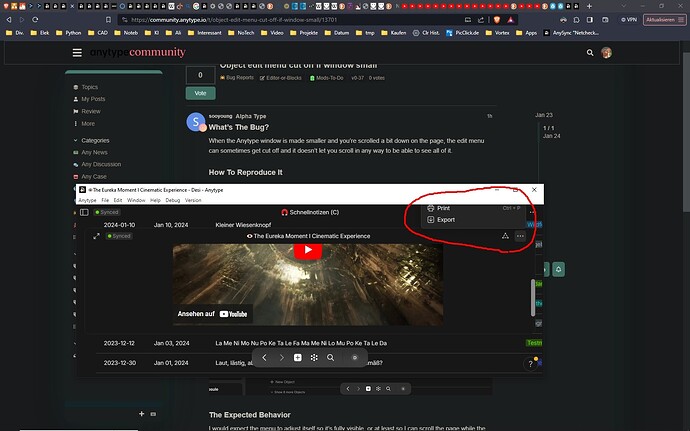The height and width of the screenshot is (431, 690).
Task: Open the sooyoung username link
Action: [x=220, y=116]
